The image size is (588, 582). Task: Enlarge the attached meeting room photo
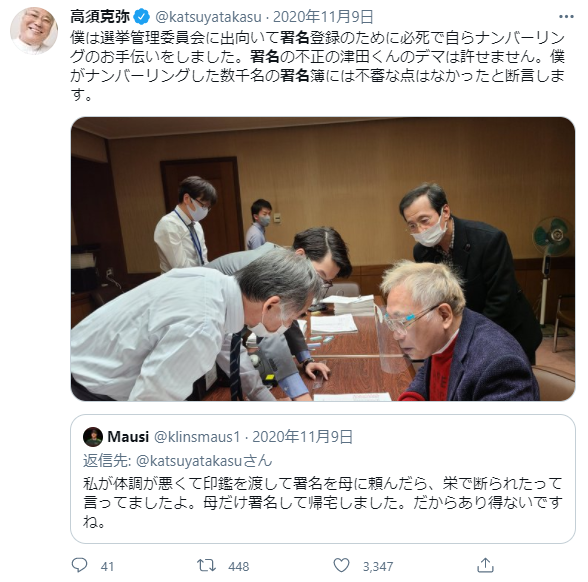tap(323, 259)
